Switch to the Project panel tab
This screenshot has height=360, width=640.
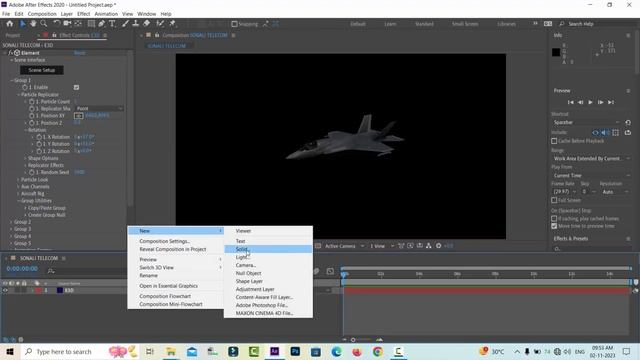tap(13, 36)
